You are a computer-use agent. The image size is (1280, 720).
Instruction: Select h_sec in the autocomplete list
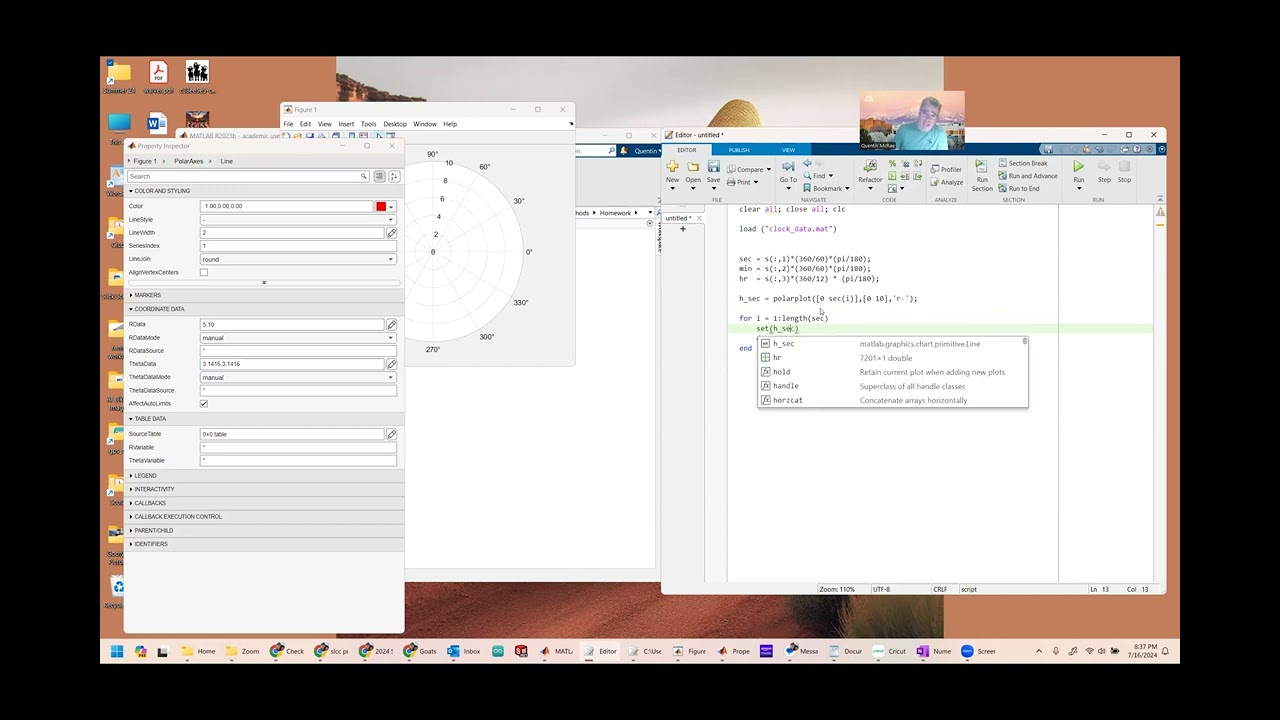(x=892, y=344)
